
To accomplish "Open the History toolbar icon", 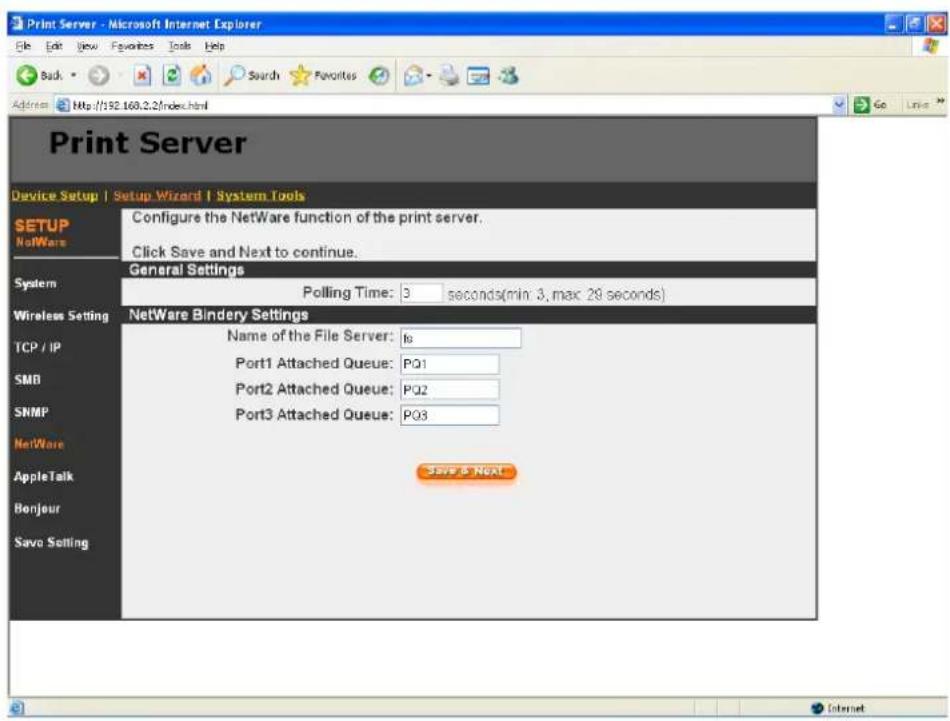I will coord(379,76).
